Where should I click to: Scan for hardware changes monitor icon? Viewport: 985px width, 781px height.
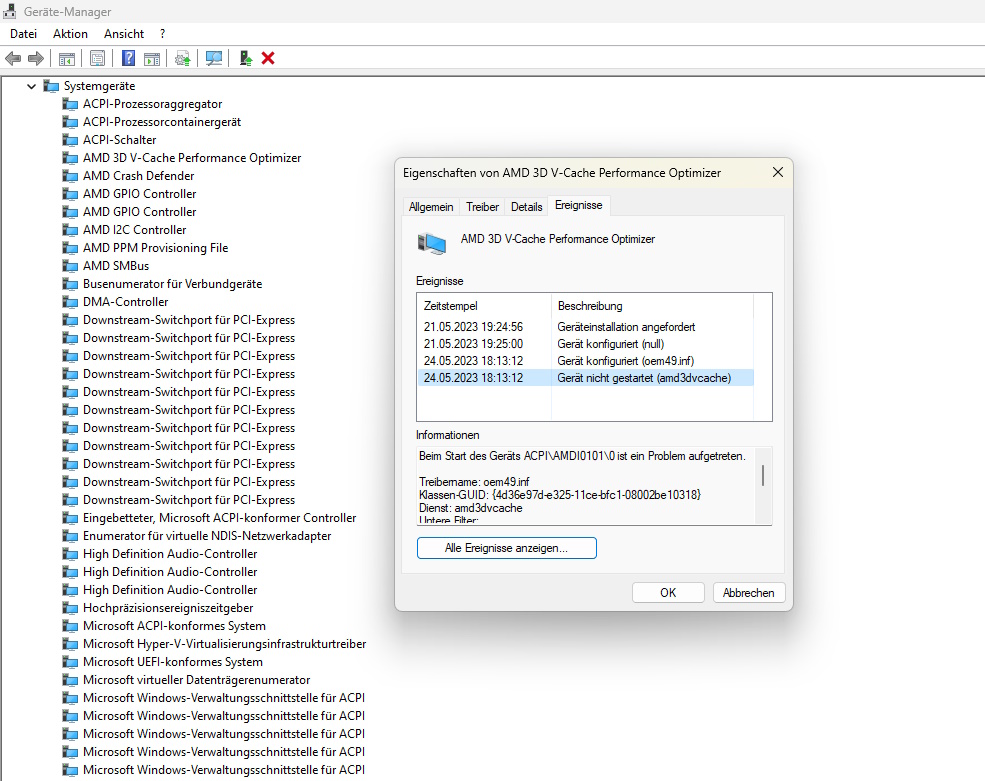tap(214, 58)
